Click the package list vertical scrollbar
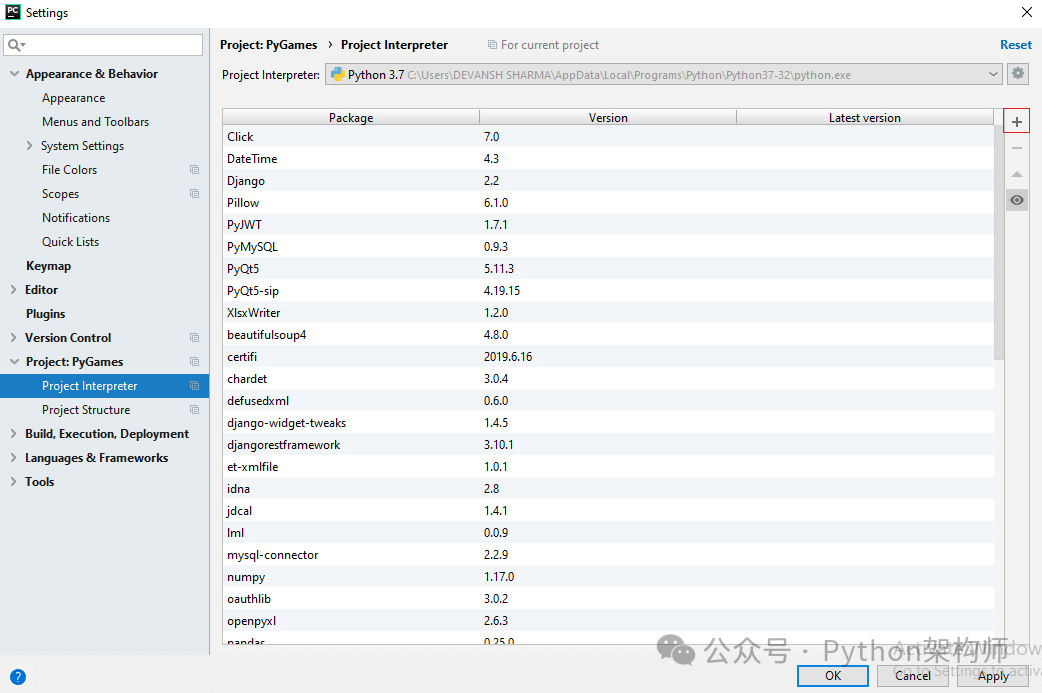 [x=999, y=243]
